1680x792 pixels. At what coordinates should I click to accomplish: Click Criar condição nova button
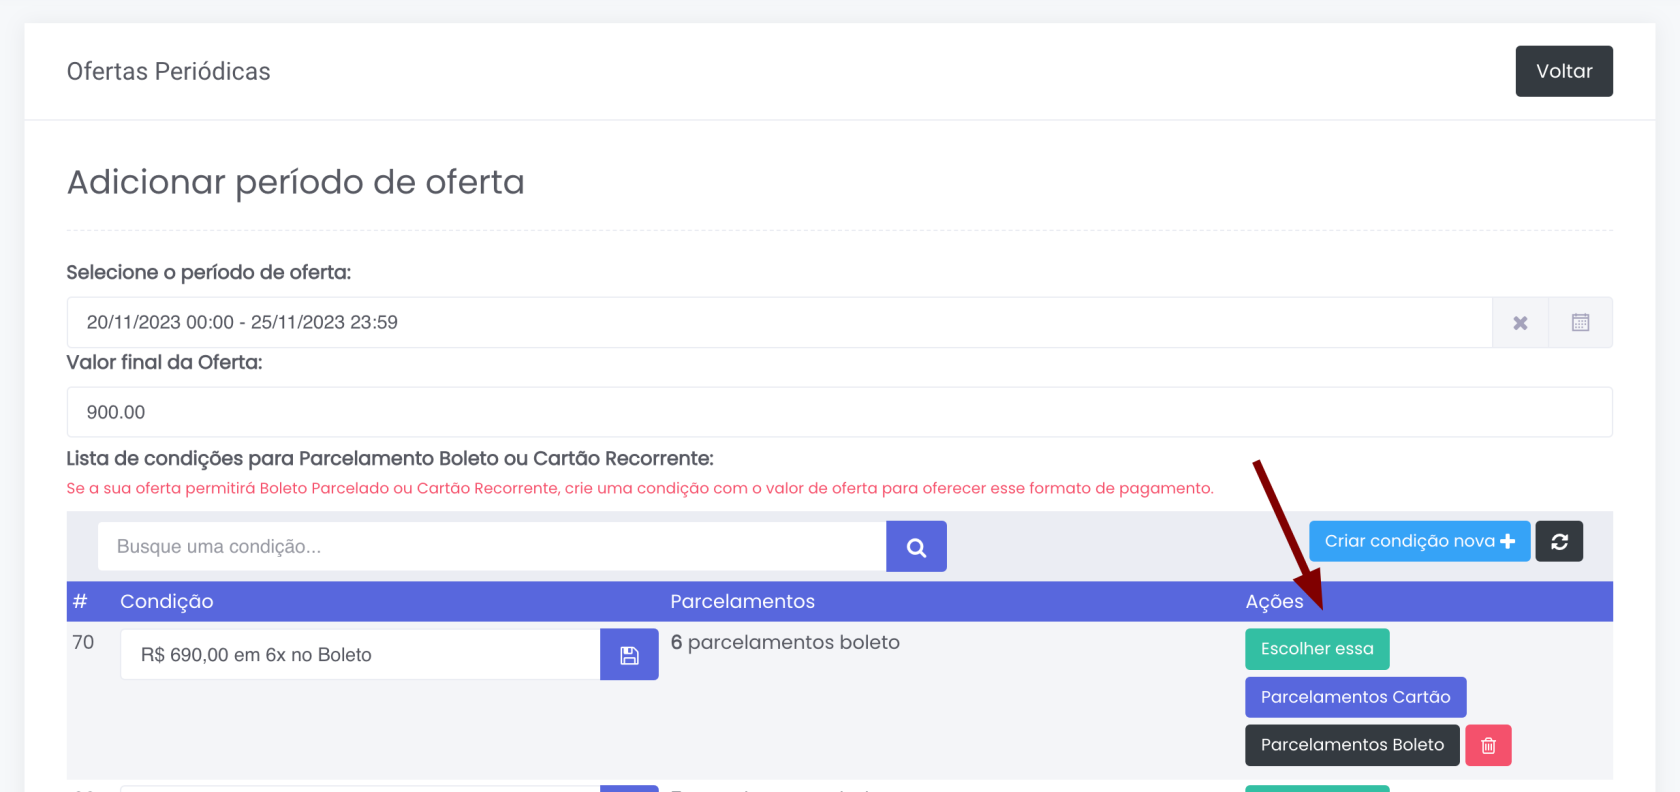tap(1419, 541)
